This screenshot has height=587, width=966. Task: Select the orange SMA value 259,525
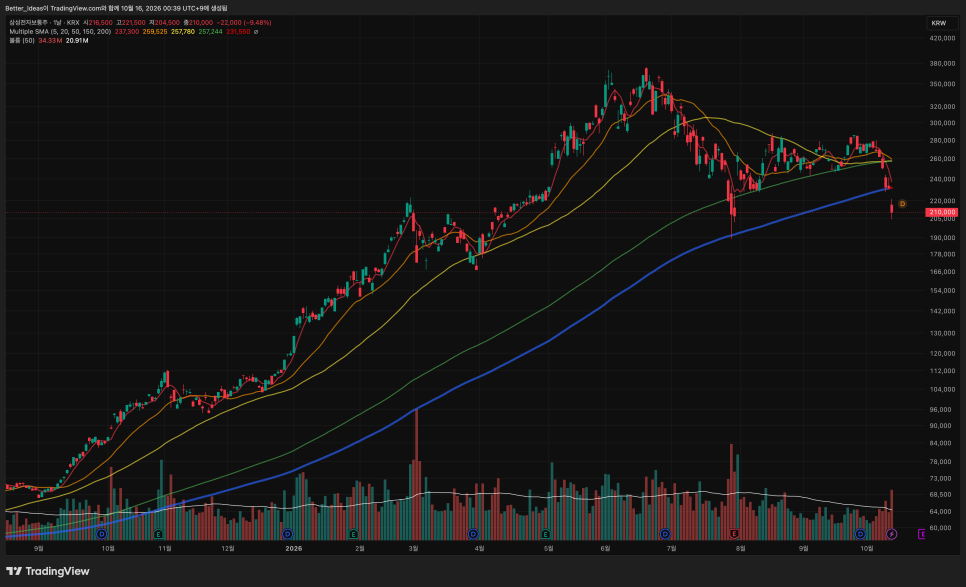155,31
